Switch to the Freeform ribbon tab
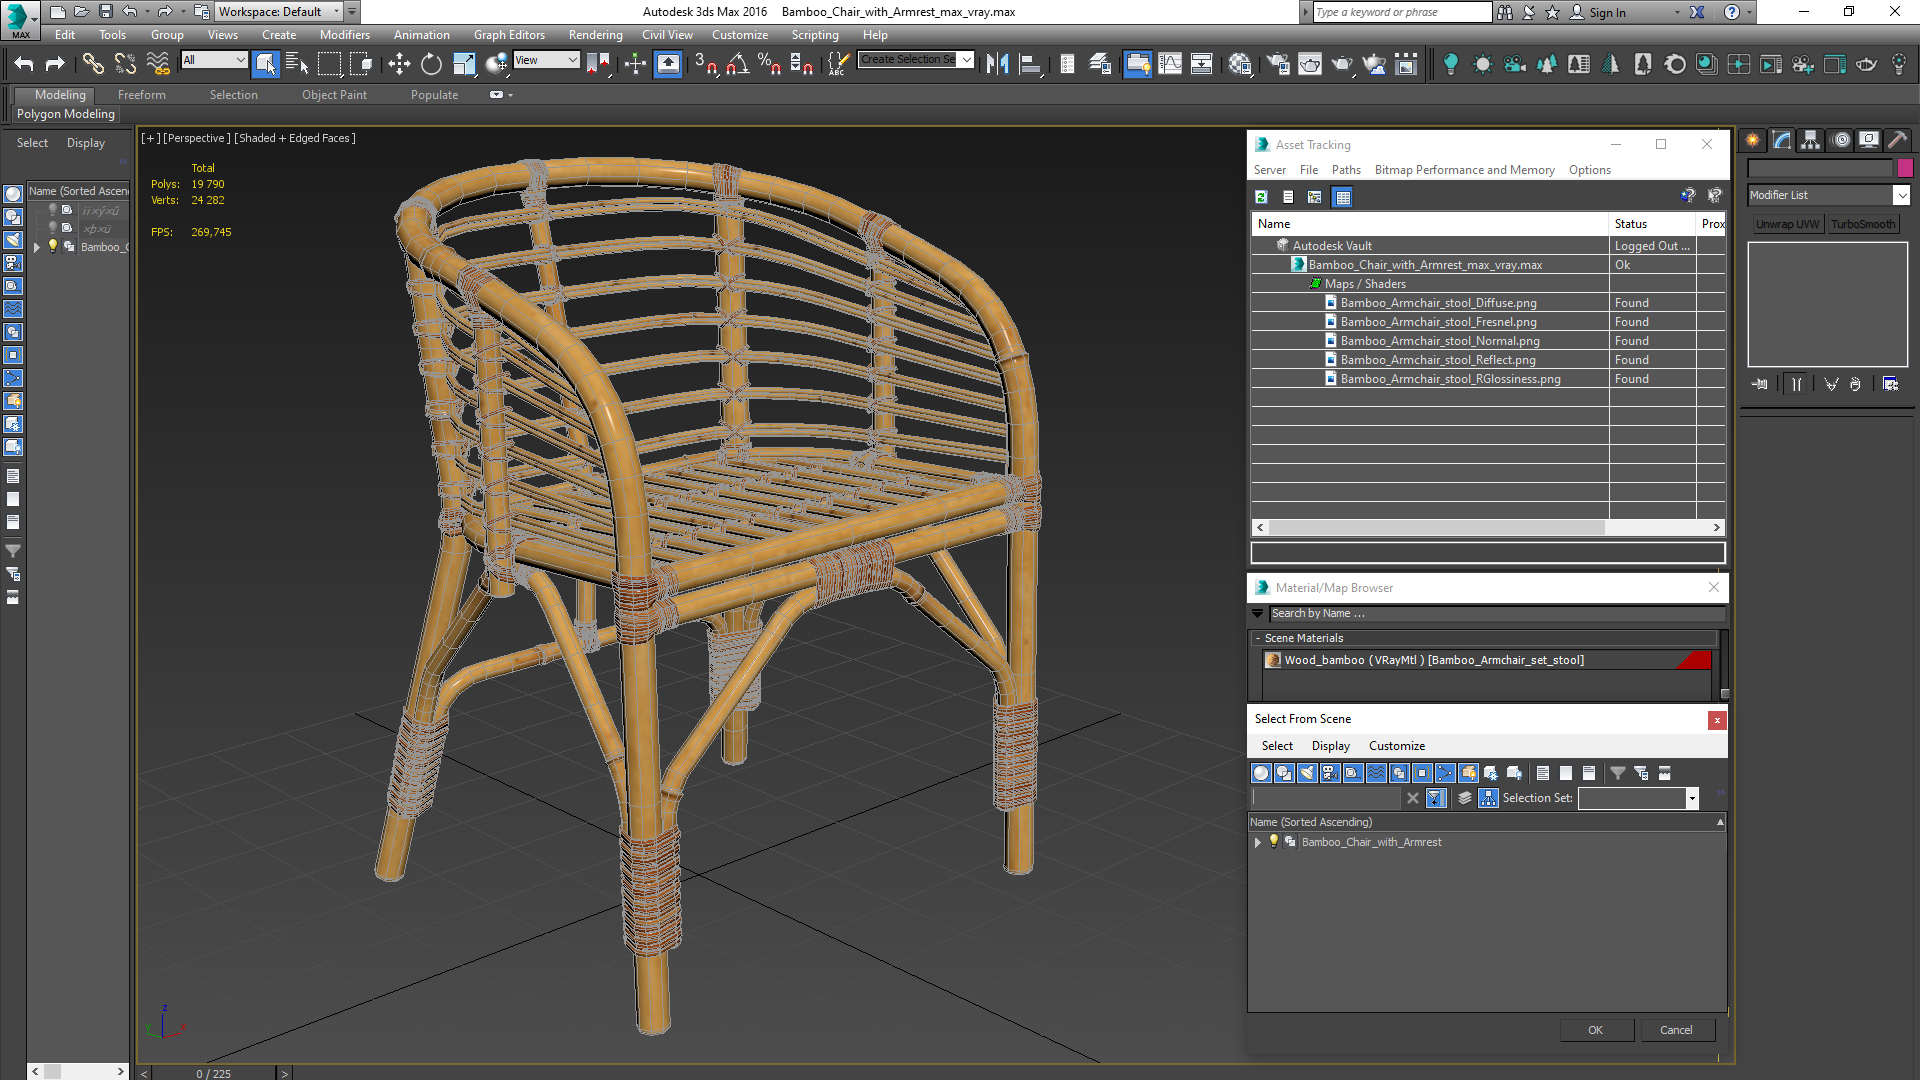1920x1080 pixels. [141, 95]
